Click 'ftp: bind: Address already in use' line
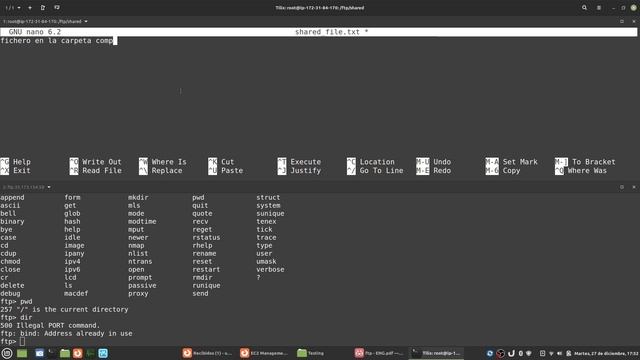 66,333
